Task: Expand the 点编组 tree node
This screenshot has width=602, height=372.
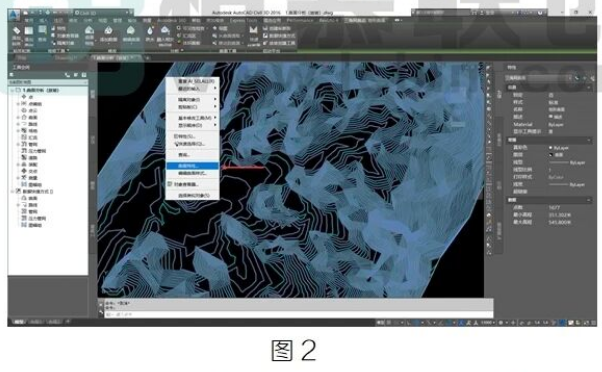Action: pyautogui.click(x=18, y=104)
